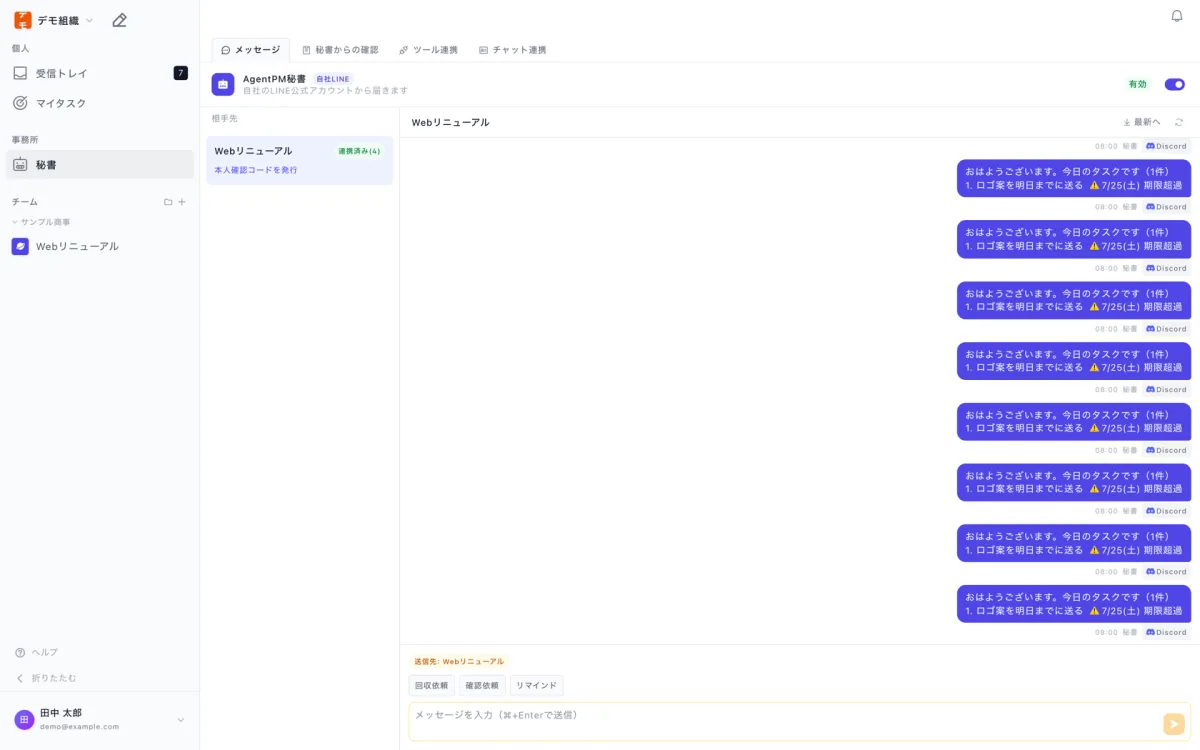Switch to 秘書からの確認 tab

(340, 50)
